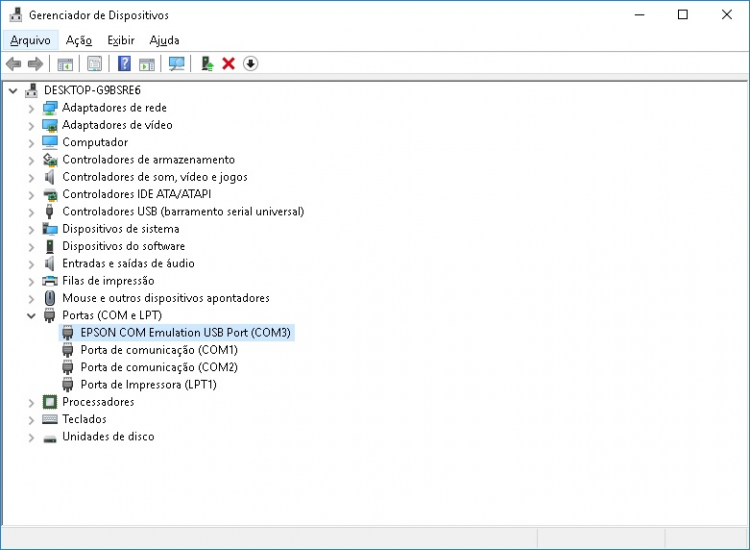Click the Unidades de disco drive icon
This screenshot has width=750, height=550.
[50, 438]
